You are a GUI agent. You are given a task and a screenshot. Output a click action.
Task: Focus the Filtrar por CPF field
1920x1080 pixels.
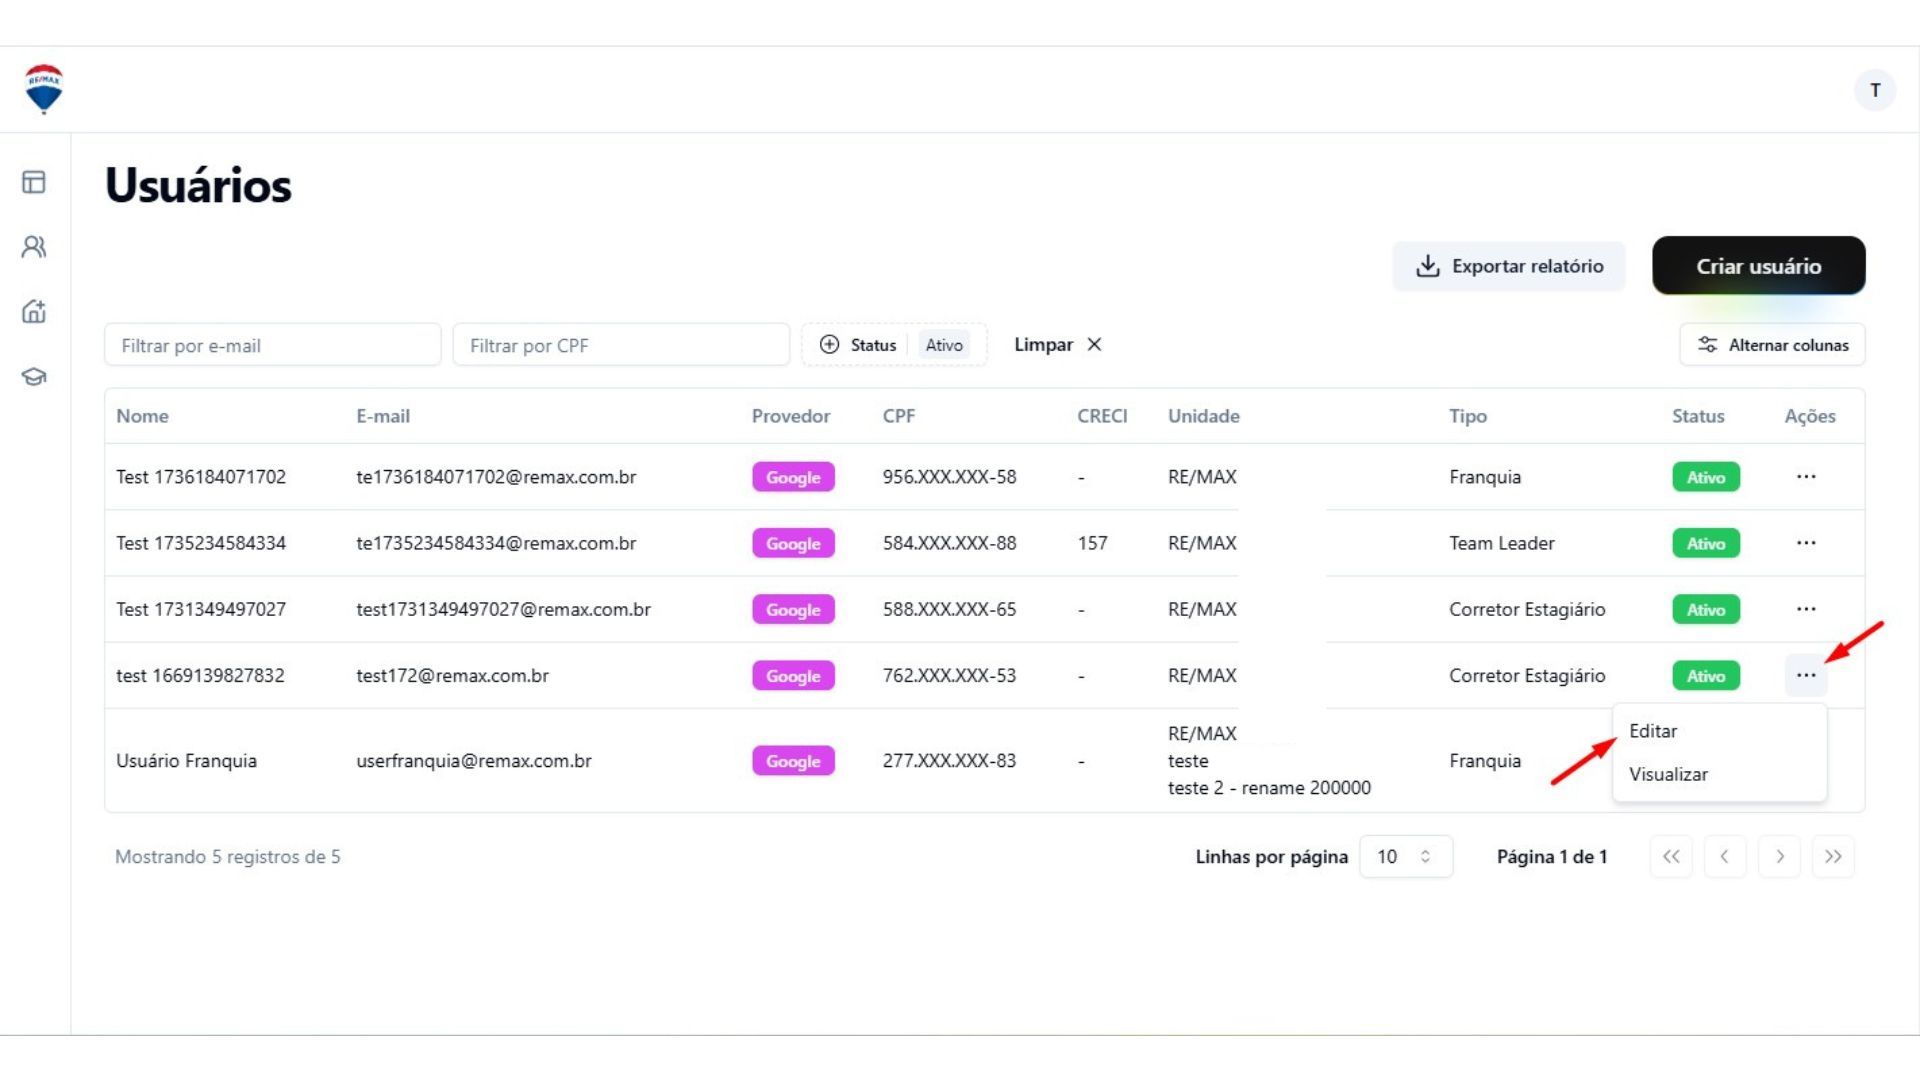coord(621,345)
